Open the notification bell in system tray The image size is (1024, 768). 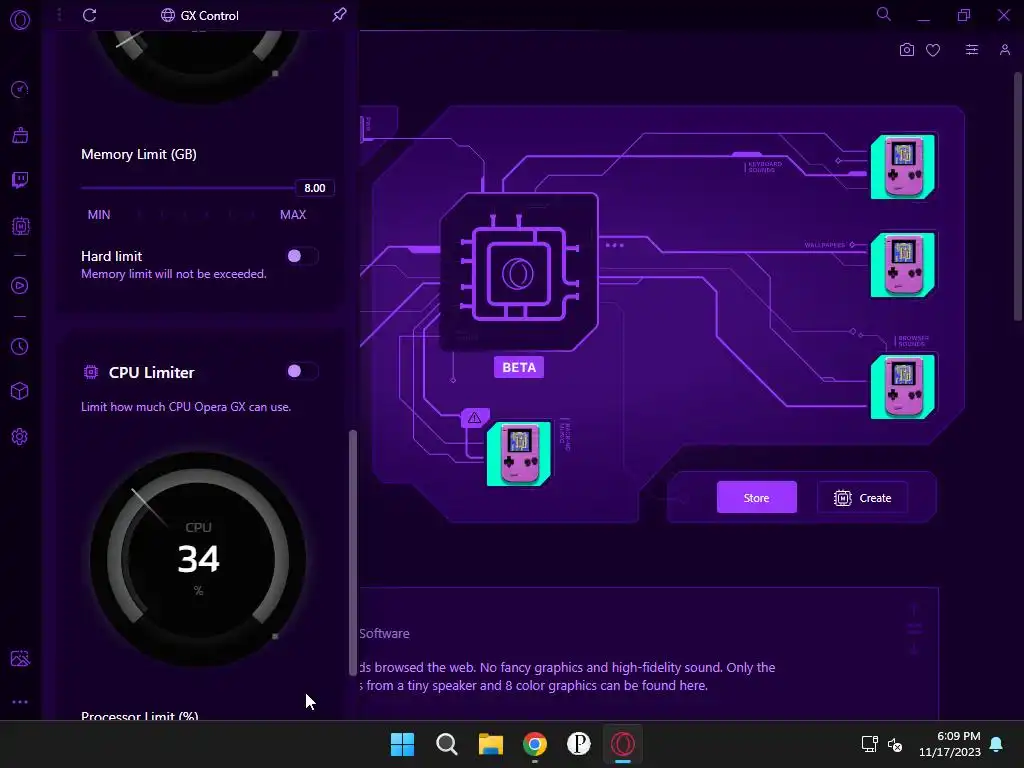(x=997, y=744)
